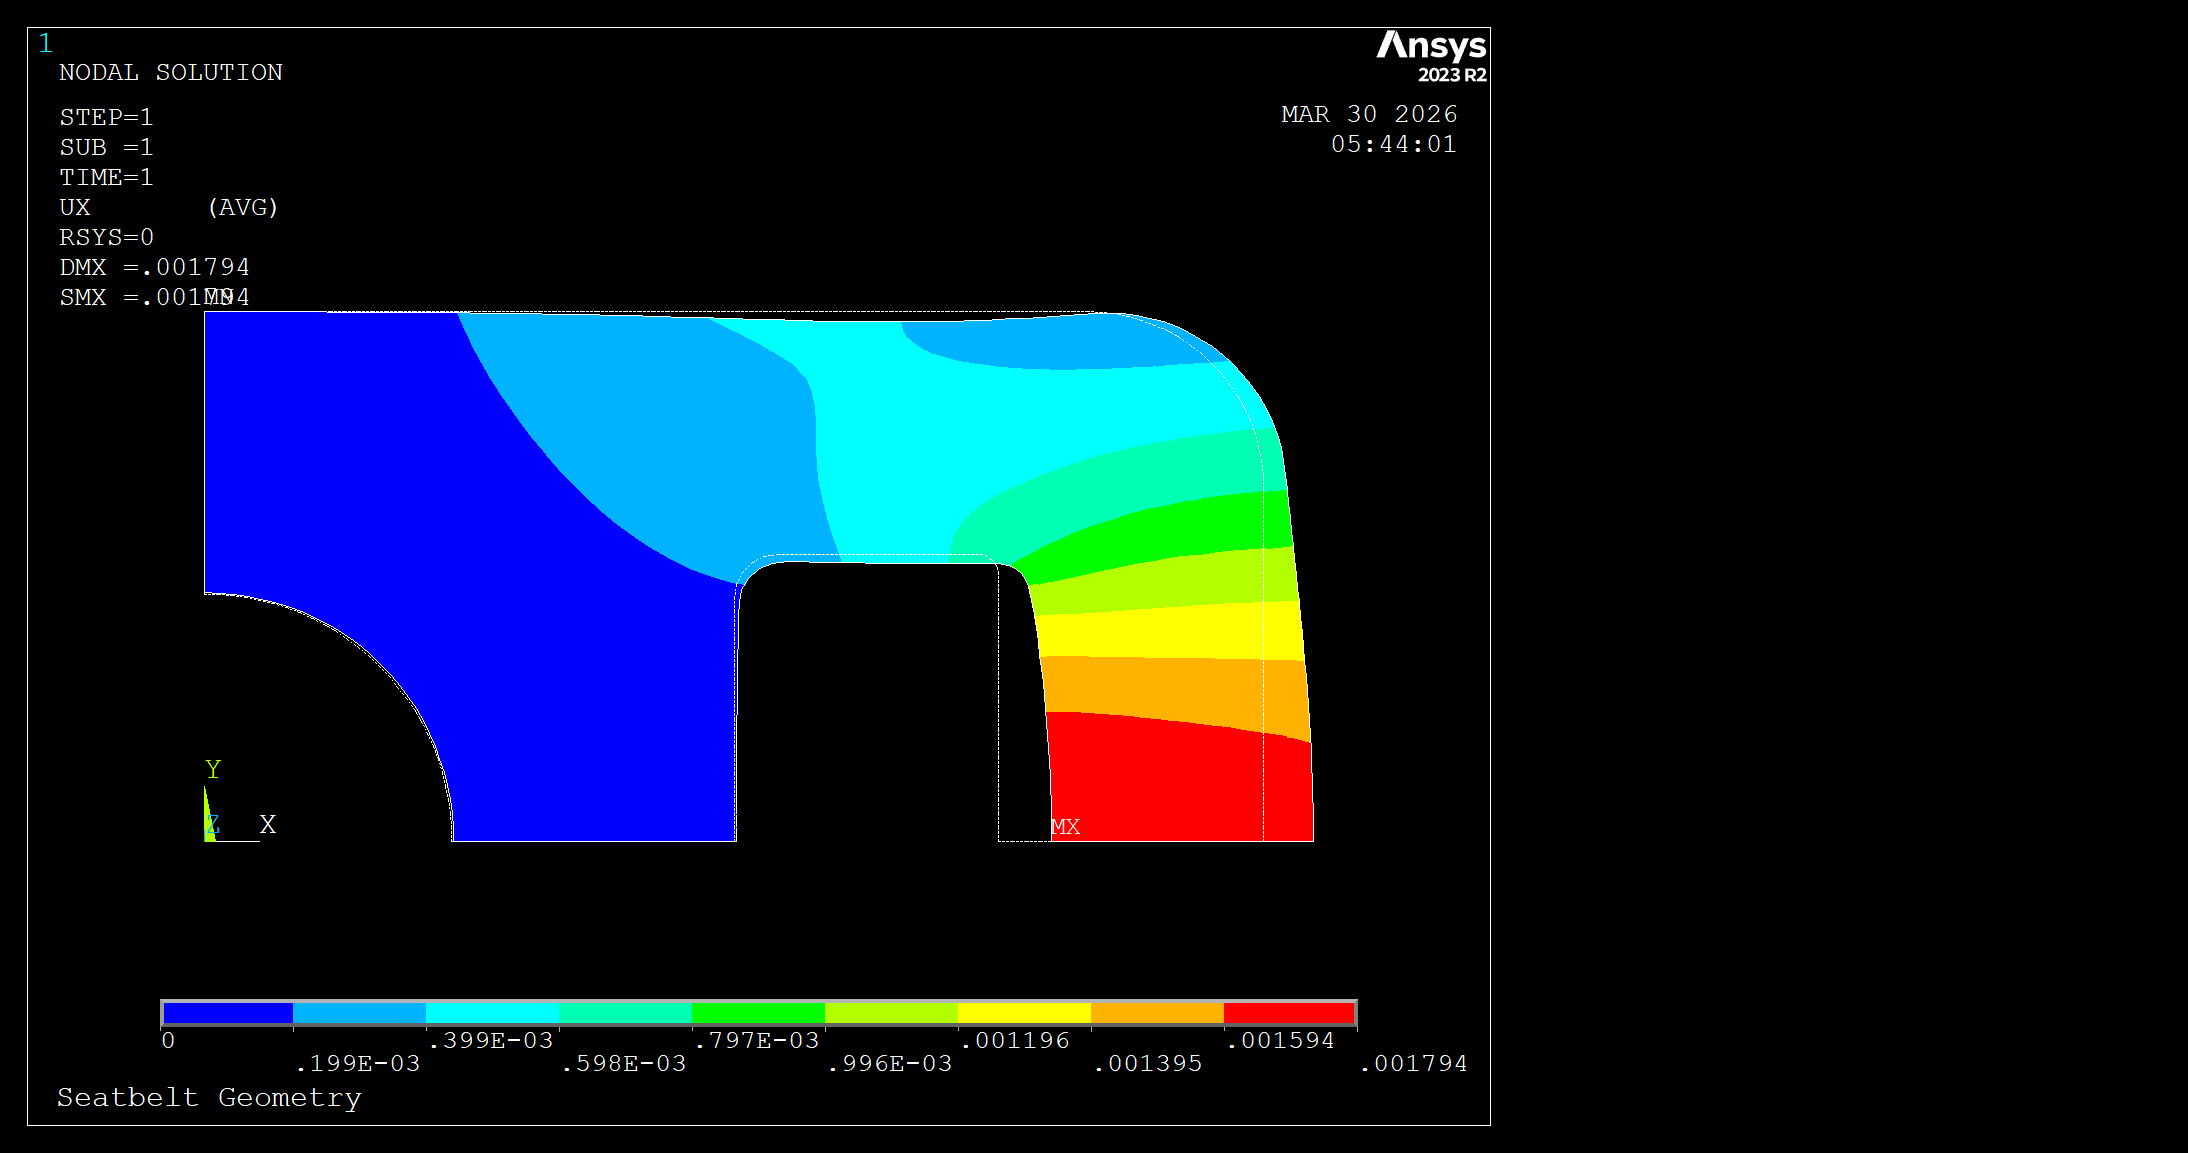Click the dark blue legend color band

point(228,1013)
